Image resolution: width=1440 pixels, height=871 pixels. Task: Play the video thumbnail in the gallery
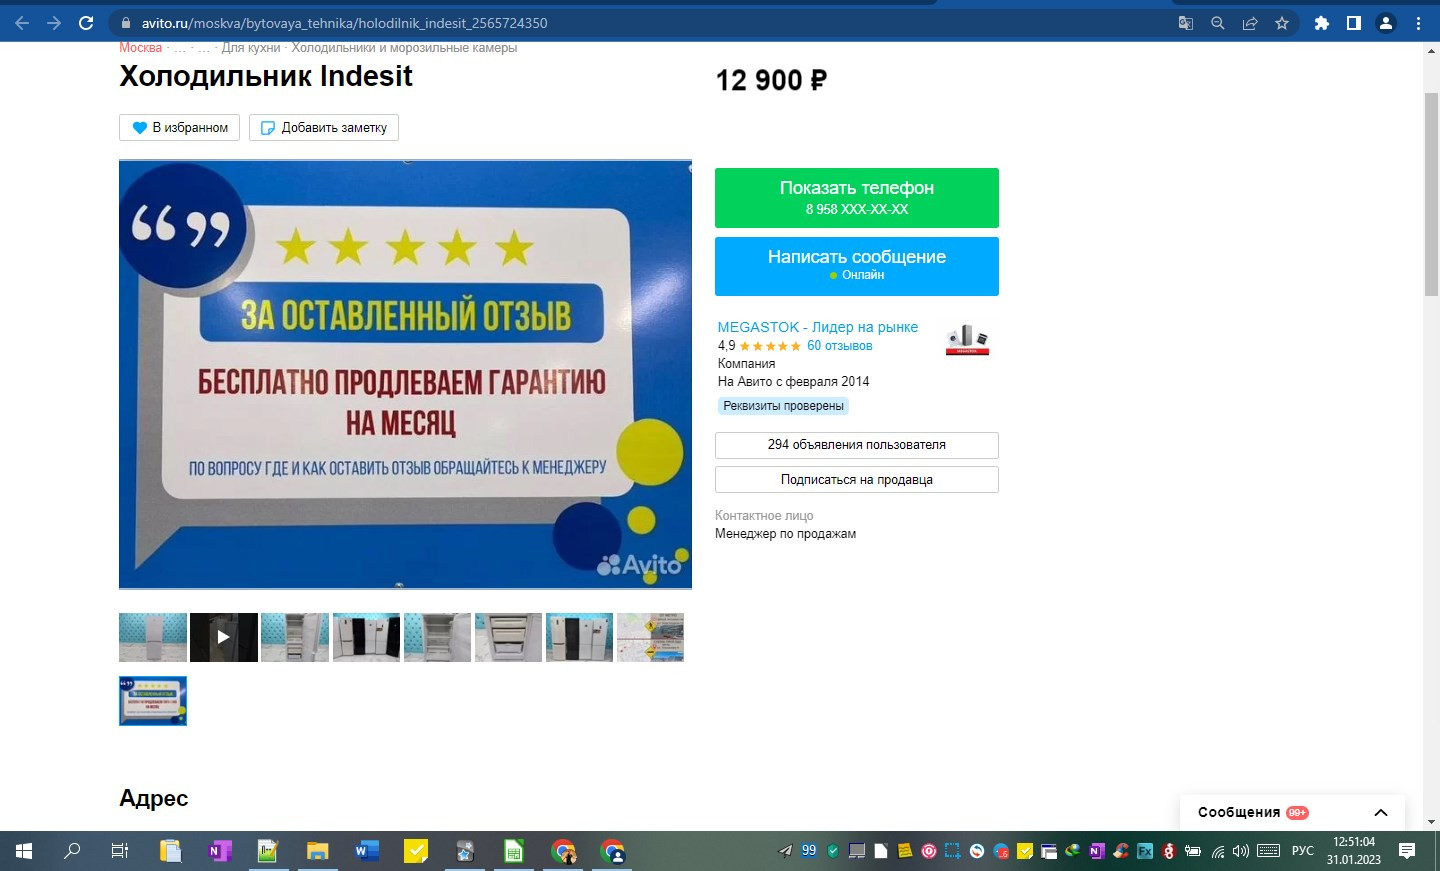224,637
